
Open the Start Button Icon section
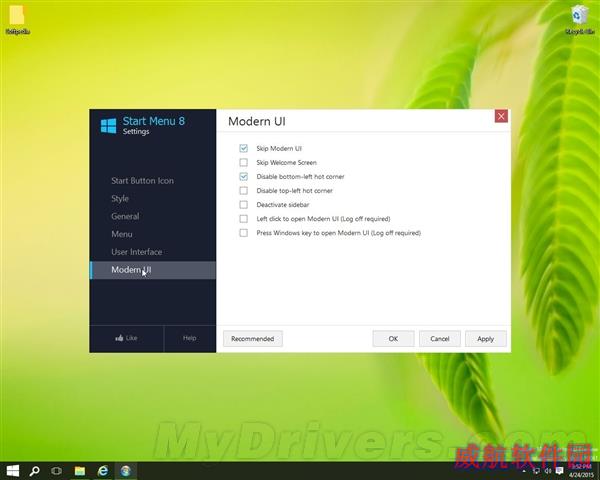(x=142, y=181)
